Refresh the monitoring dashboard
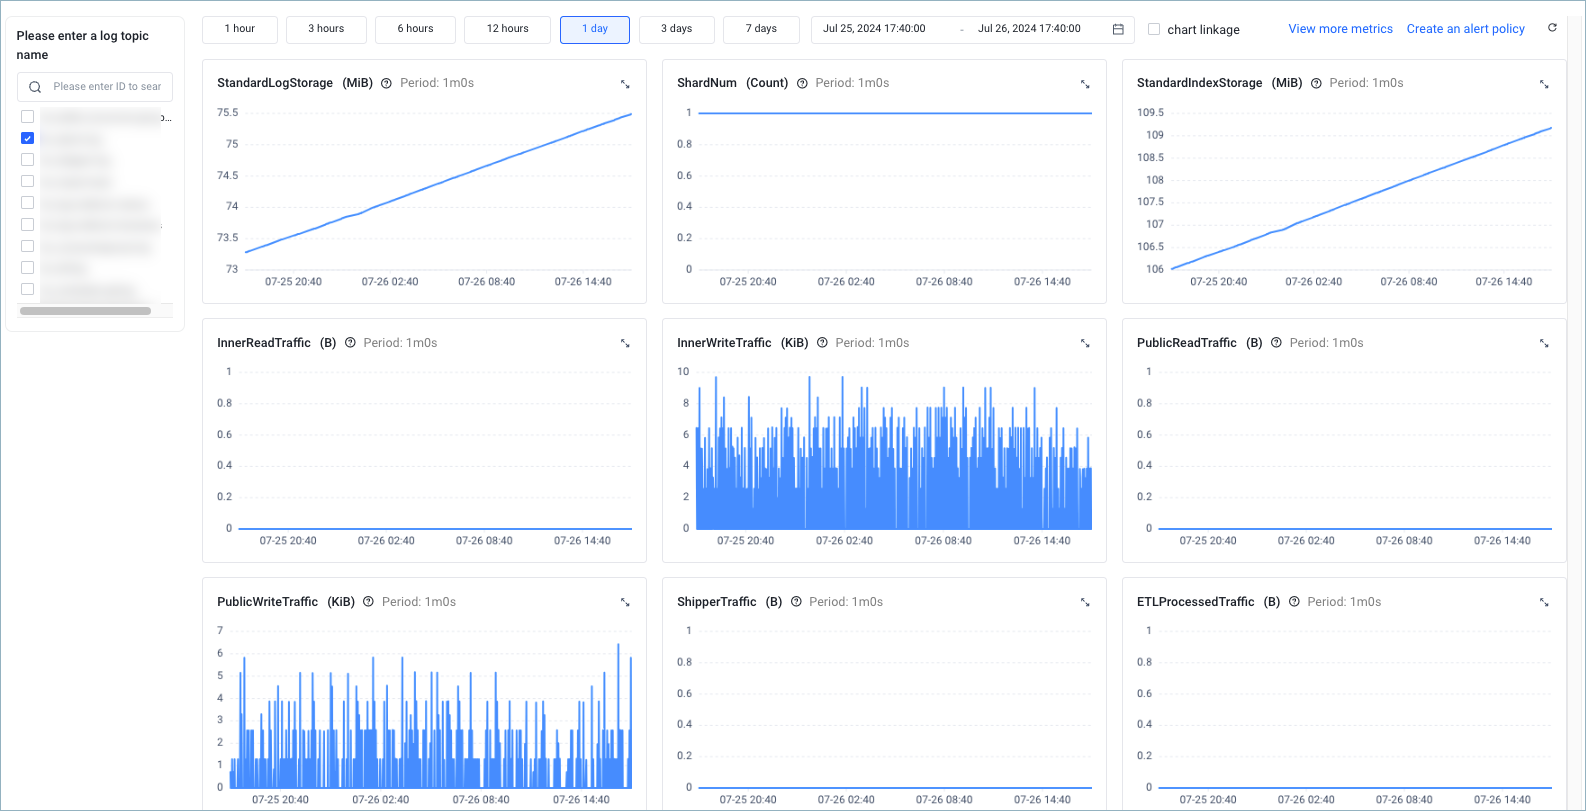 coord(1552,28)
